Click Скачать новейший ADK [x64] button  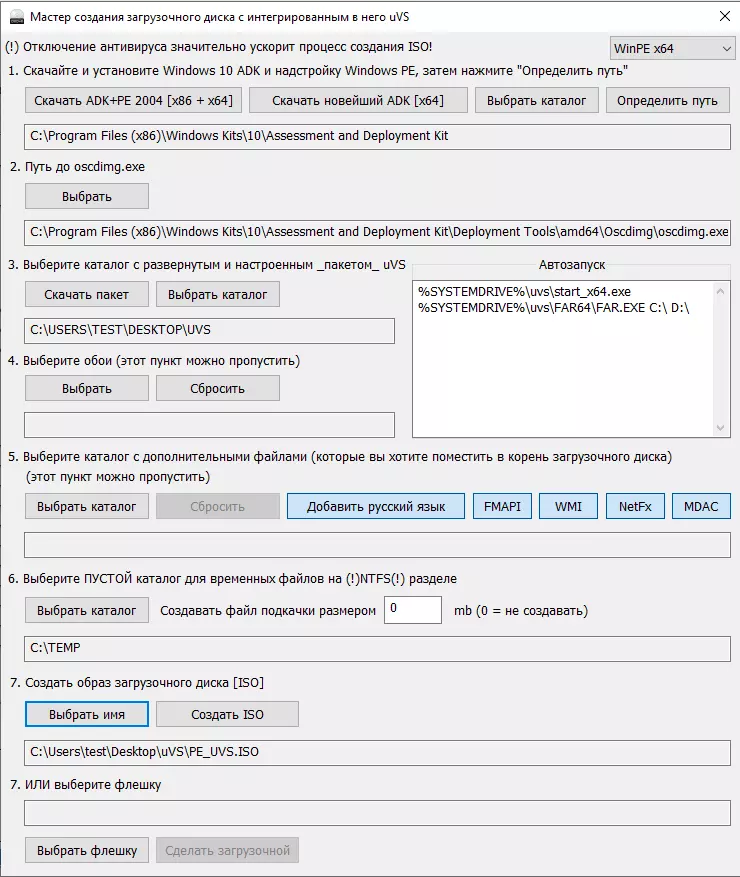click(358, 101)
